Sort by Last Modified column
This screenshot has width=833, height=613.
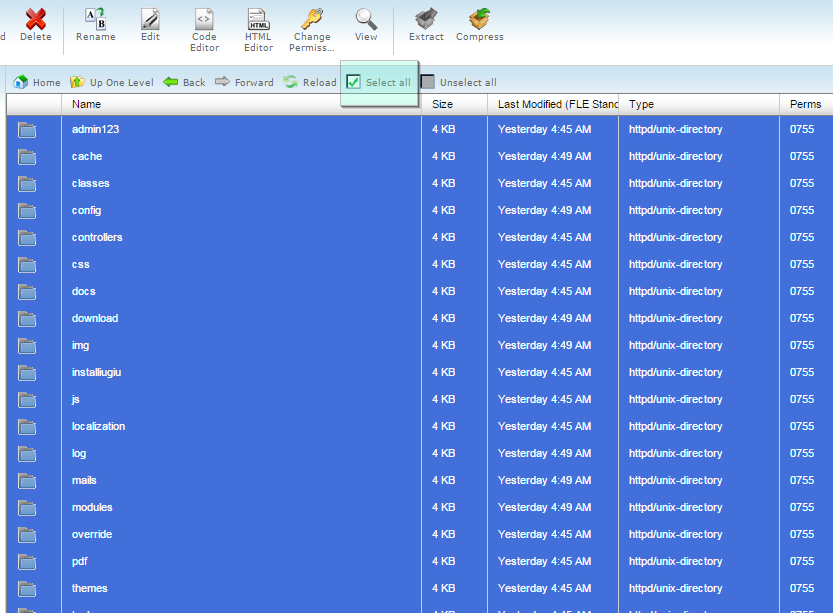click(x=553, y=104)
